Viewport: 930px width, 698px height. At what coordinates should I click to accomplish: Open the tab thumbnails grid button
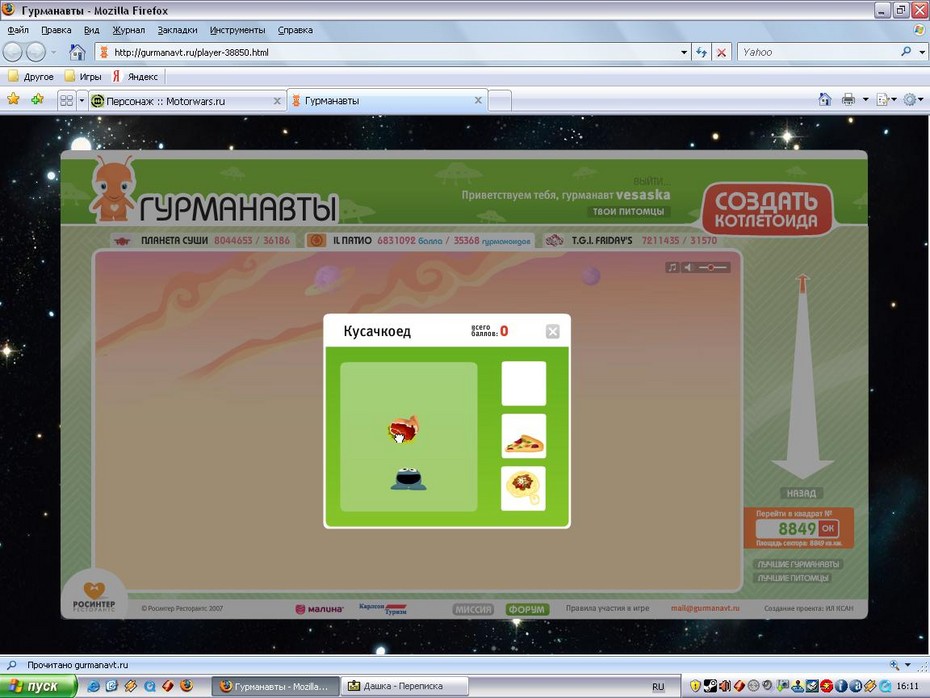(x=66, y=101)
